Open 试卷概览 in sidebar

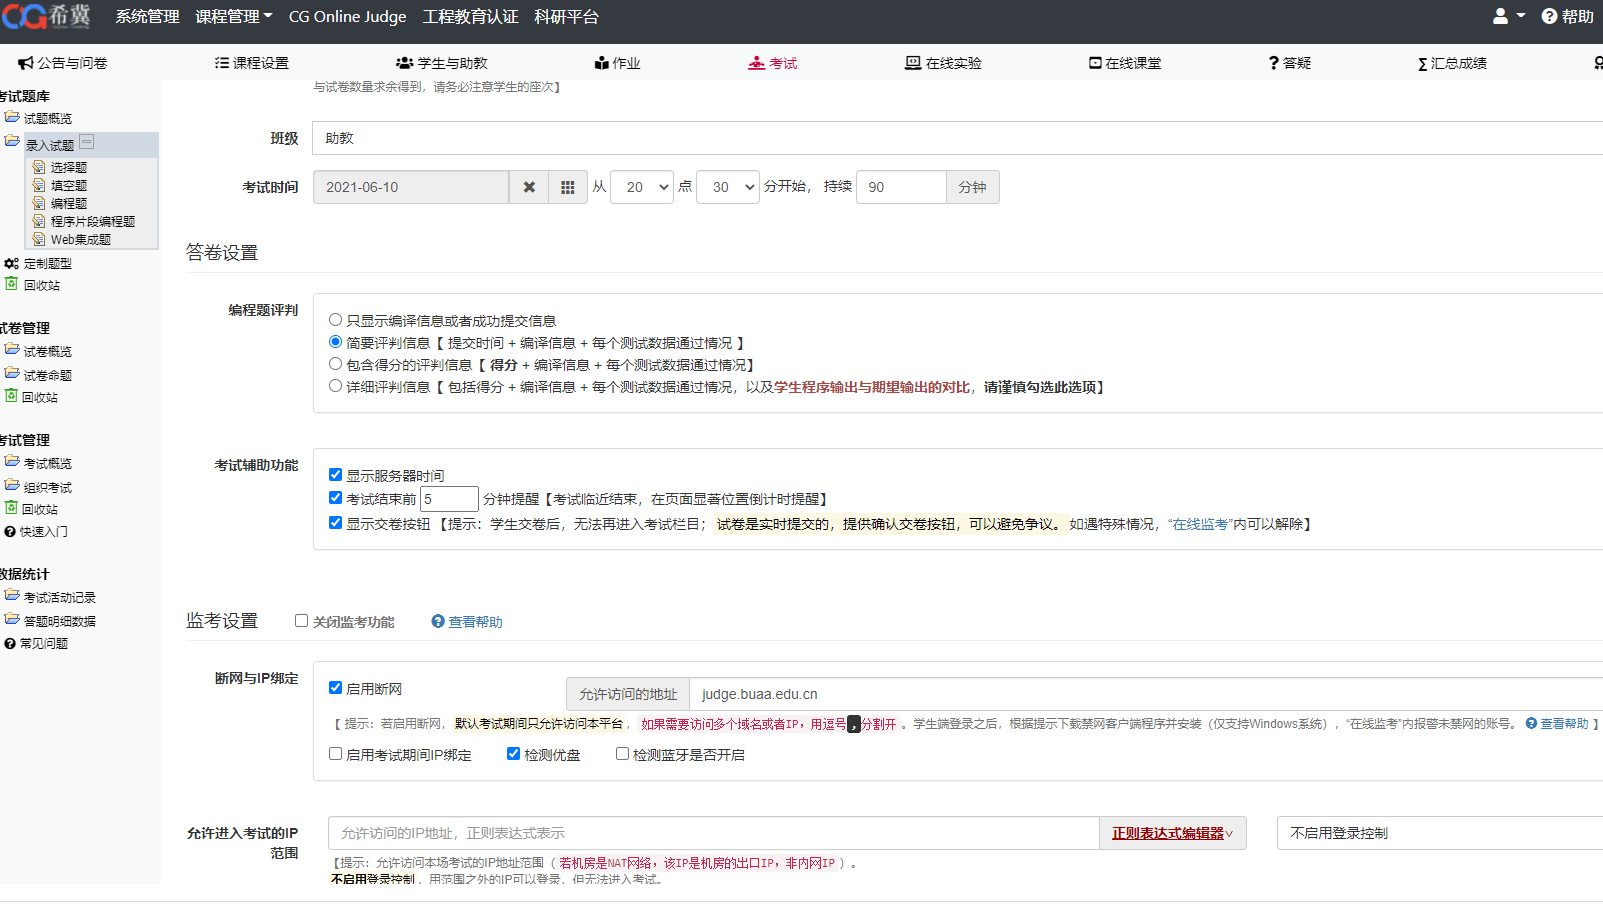pyautogui.click(x=48, y=352)
